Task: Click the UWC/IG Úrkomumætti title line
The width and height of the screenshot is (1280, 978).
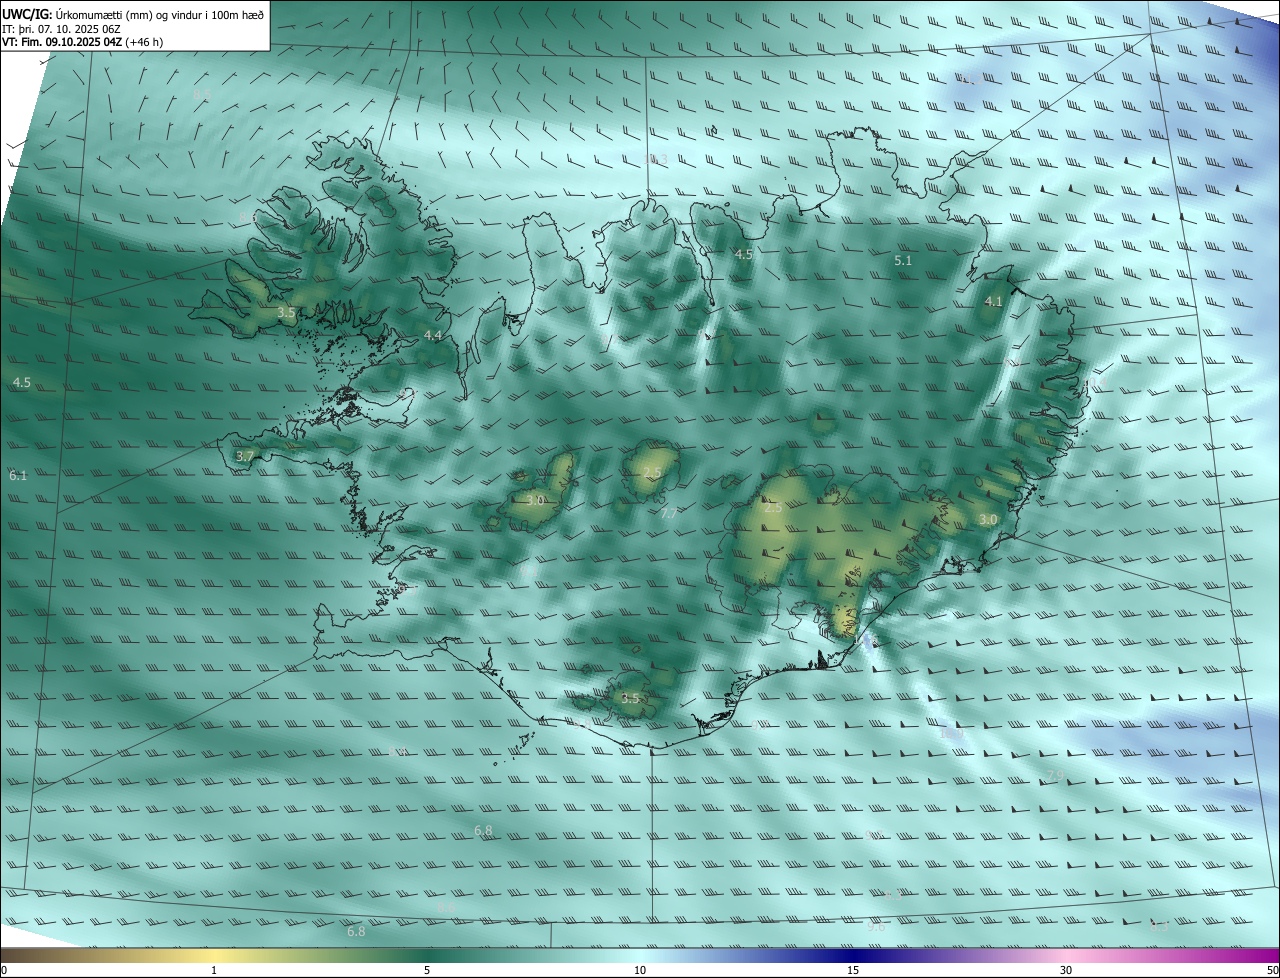Action: [x=133, y=14]
